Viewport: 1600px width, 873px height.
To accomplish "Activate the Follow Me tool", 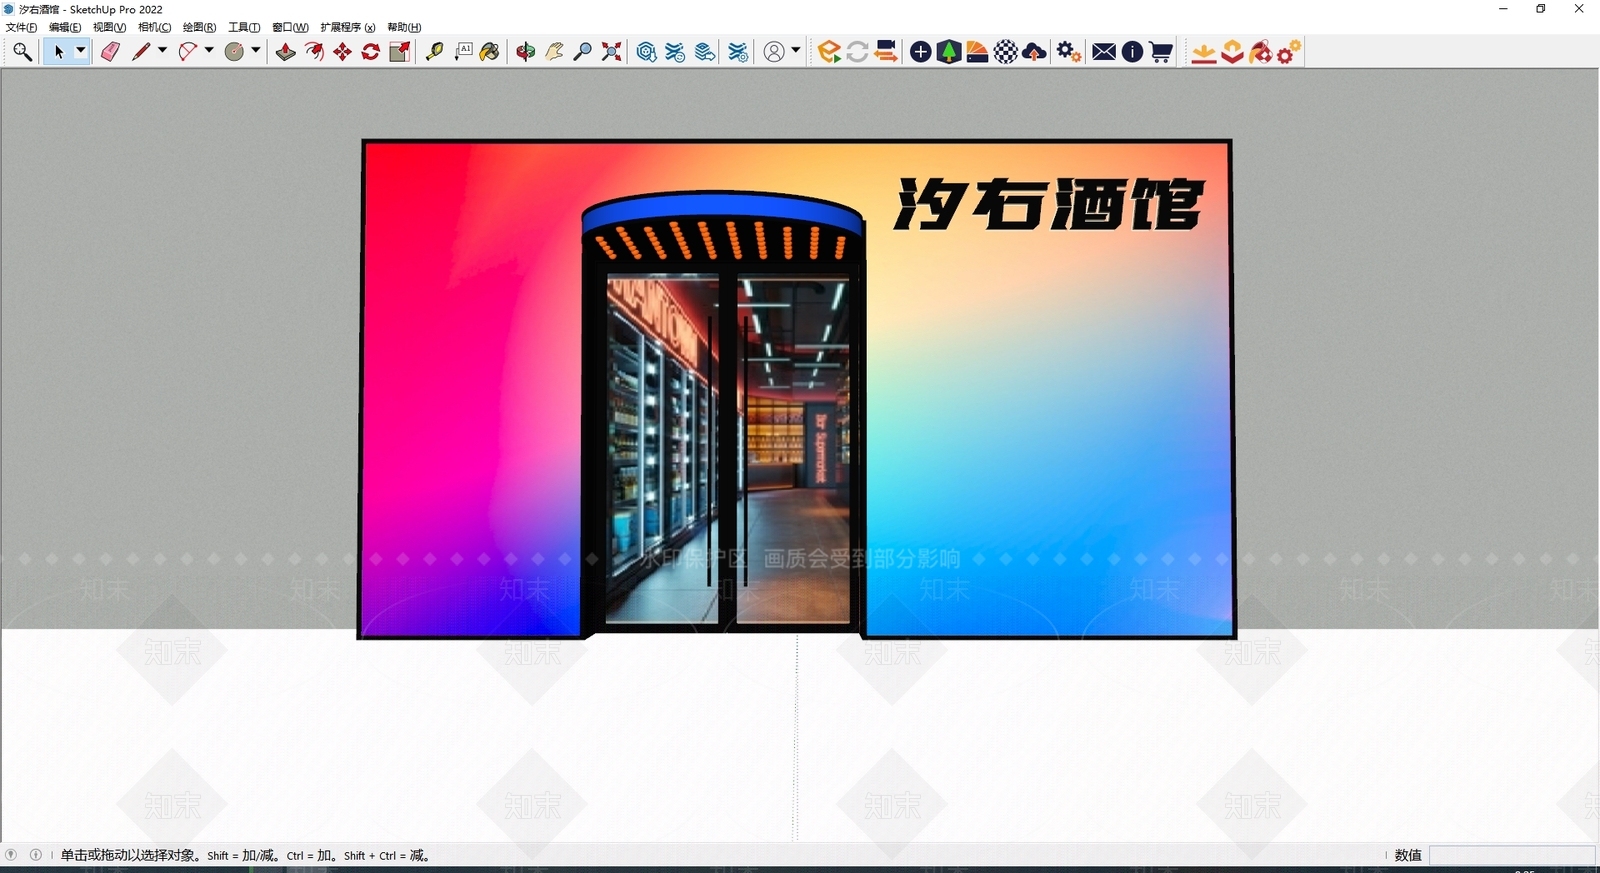I will click(x=314, y=52).
